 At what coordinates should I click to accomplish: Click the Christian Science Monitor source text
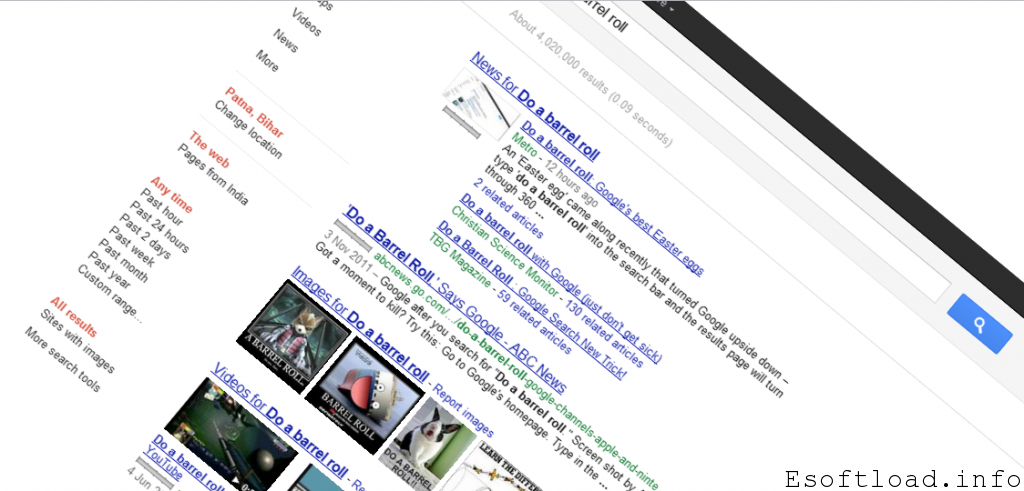coord(505,251)
